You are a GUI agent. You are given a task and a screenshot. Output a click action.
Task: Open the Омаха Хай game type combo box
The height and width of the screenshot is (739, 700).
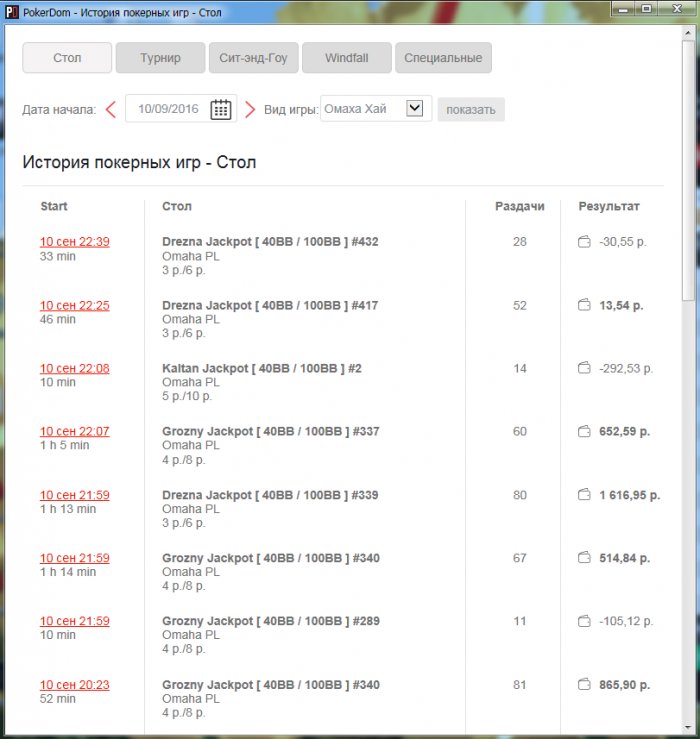tap(376, 109)
